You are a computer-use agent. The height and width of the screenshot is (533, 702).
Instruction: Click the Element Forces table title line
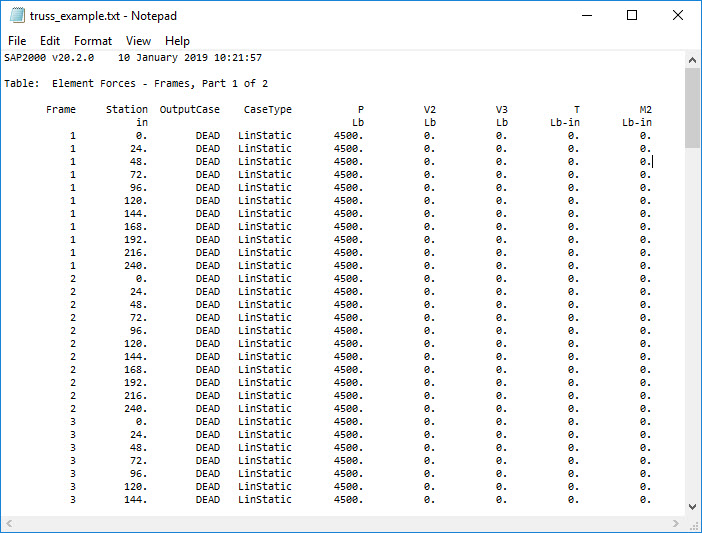(x=136, y=84)
